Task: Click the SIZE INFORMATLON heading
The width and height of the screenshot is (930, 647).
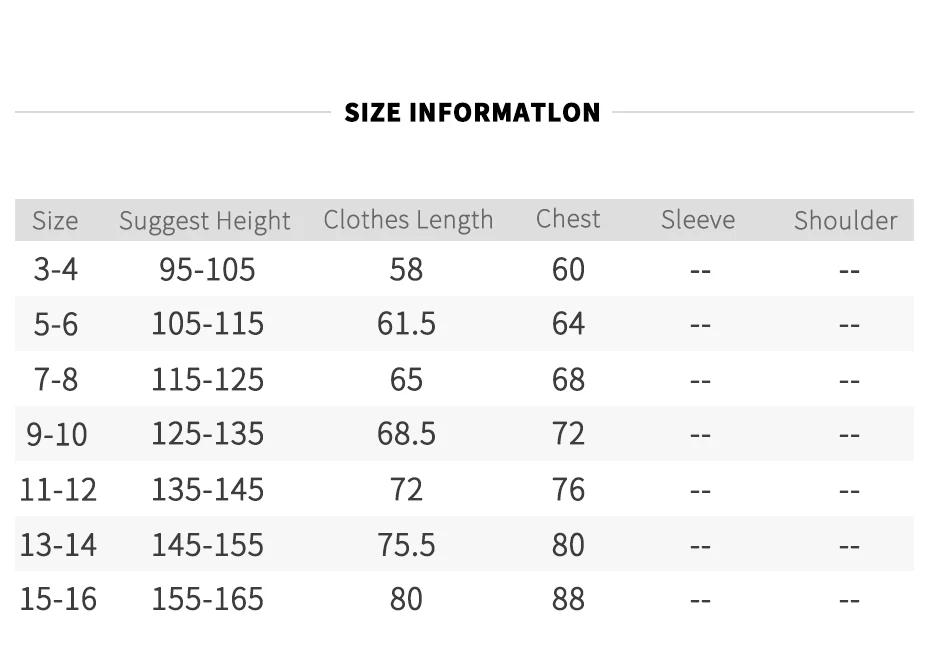Action: coord(472,113)
